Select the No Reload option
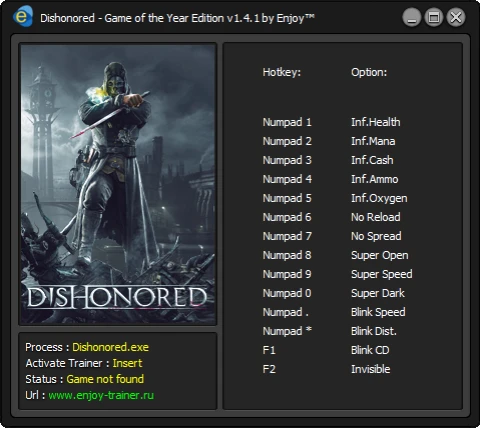The width and height of the screenshot is (480, 428). point(376,217)
